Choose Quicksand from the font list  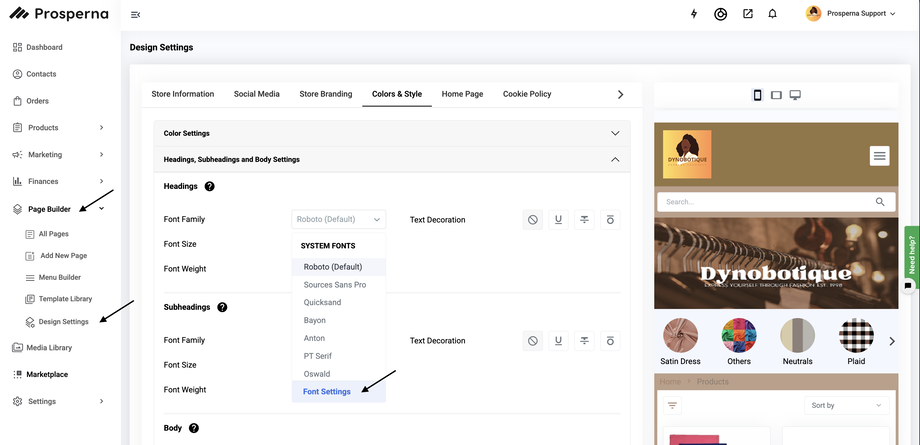[x=324, y=303]
